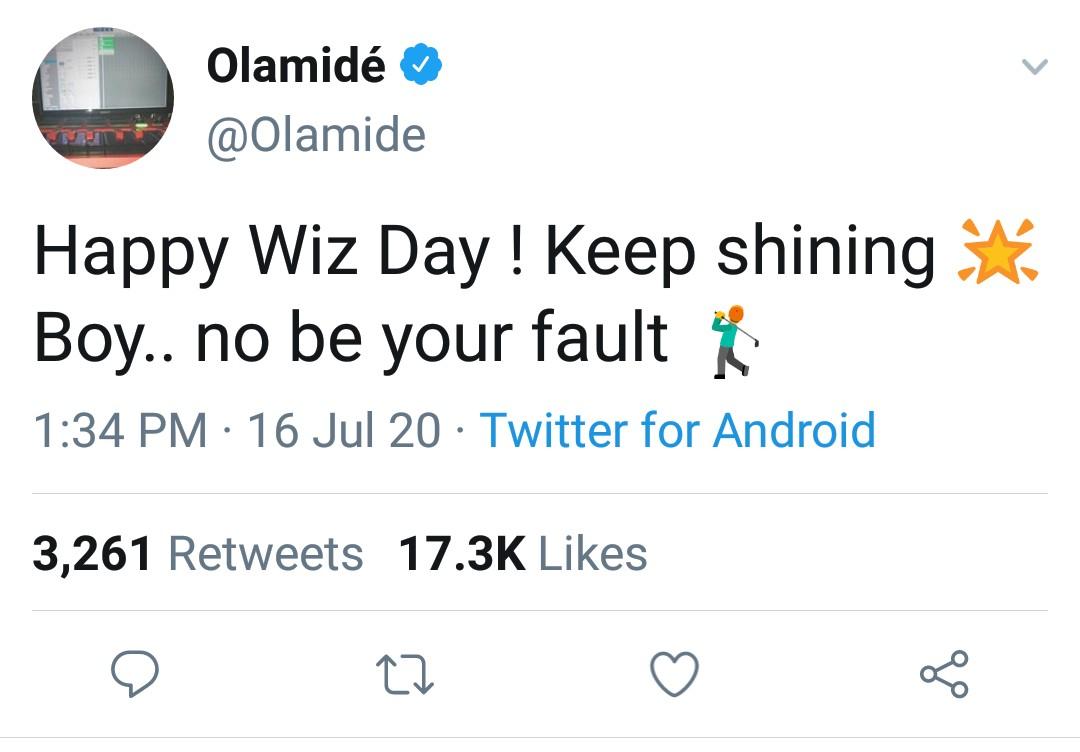The image size is (1080, 752).
Task: Open the tweet options chevron menu
Action: [1034, 67]
